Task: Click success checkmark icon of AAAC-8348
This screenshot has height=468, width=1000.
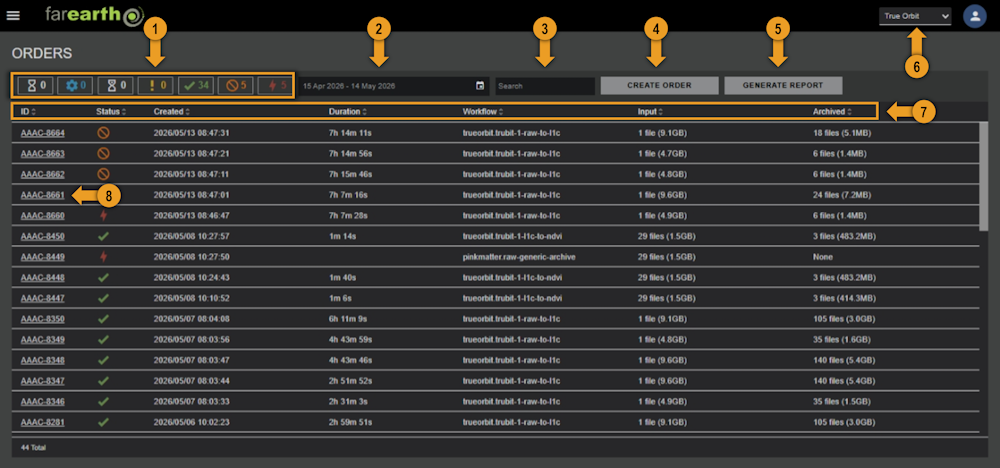Action: tap(103, 360)
